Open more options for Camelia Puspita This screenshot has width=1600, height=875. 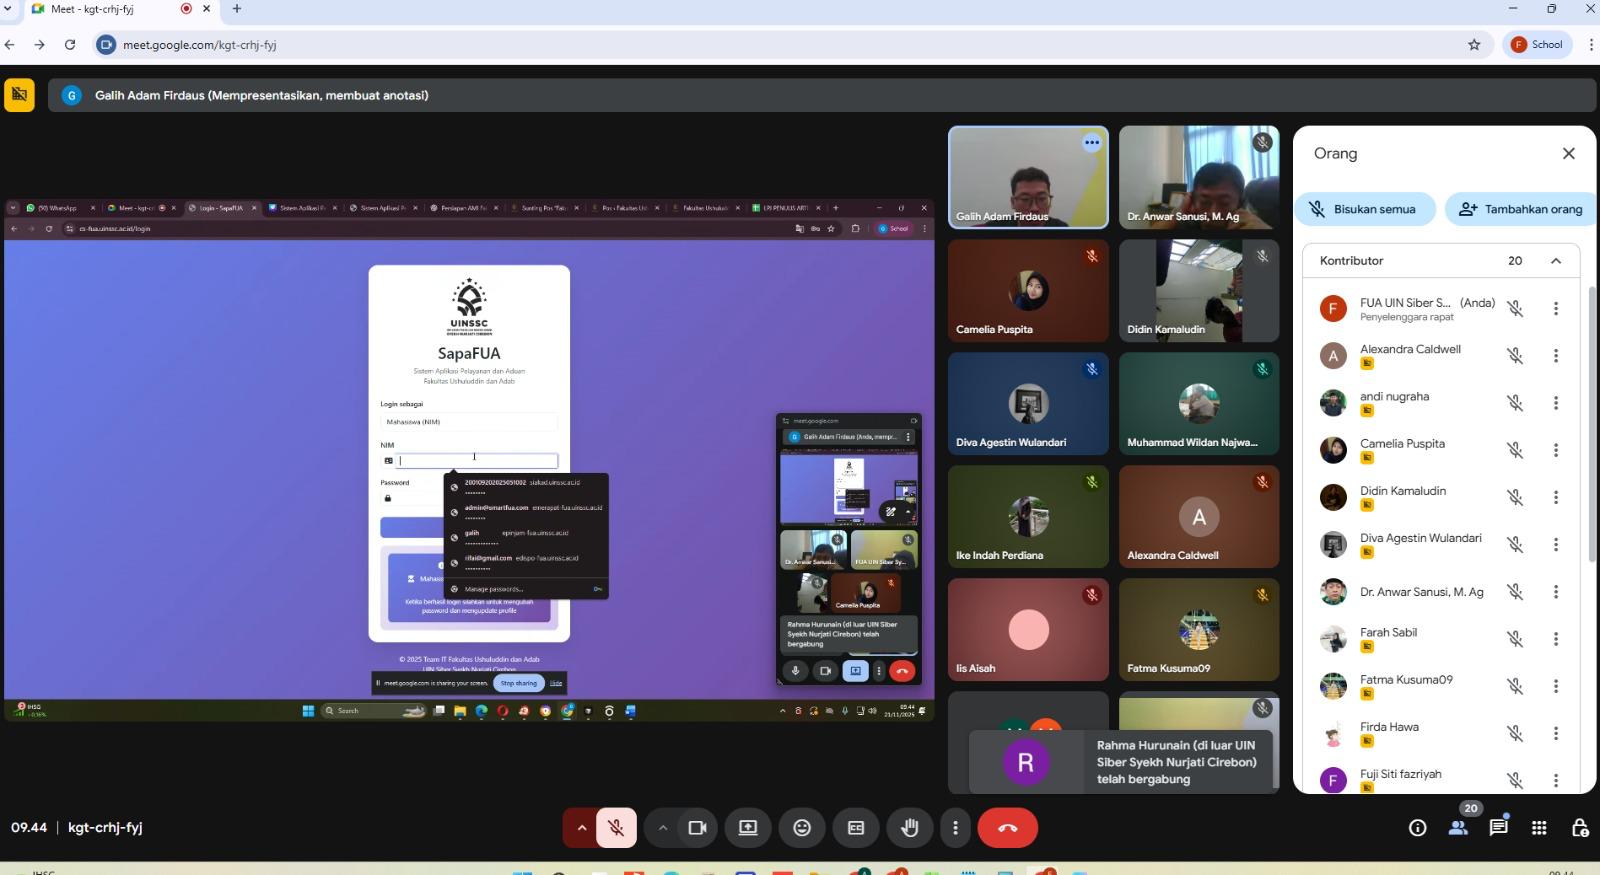(1555, 450)
